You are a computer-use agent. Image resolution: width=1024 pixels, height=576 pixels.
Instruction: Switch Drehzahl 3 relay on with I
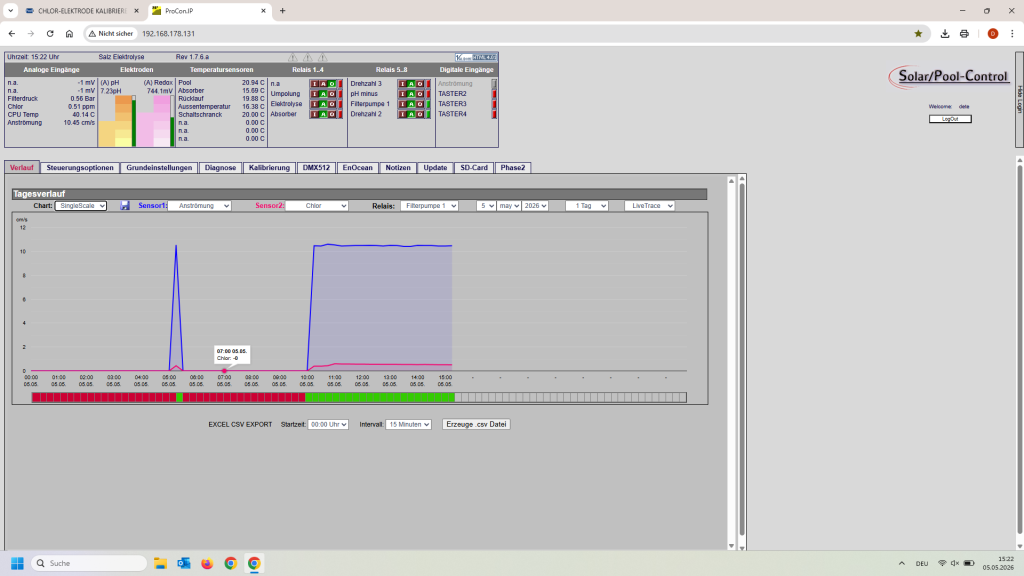[403, 84]
